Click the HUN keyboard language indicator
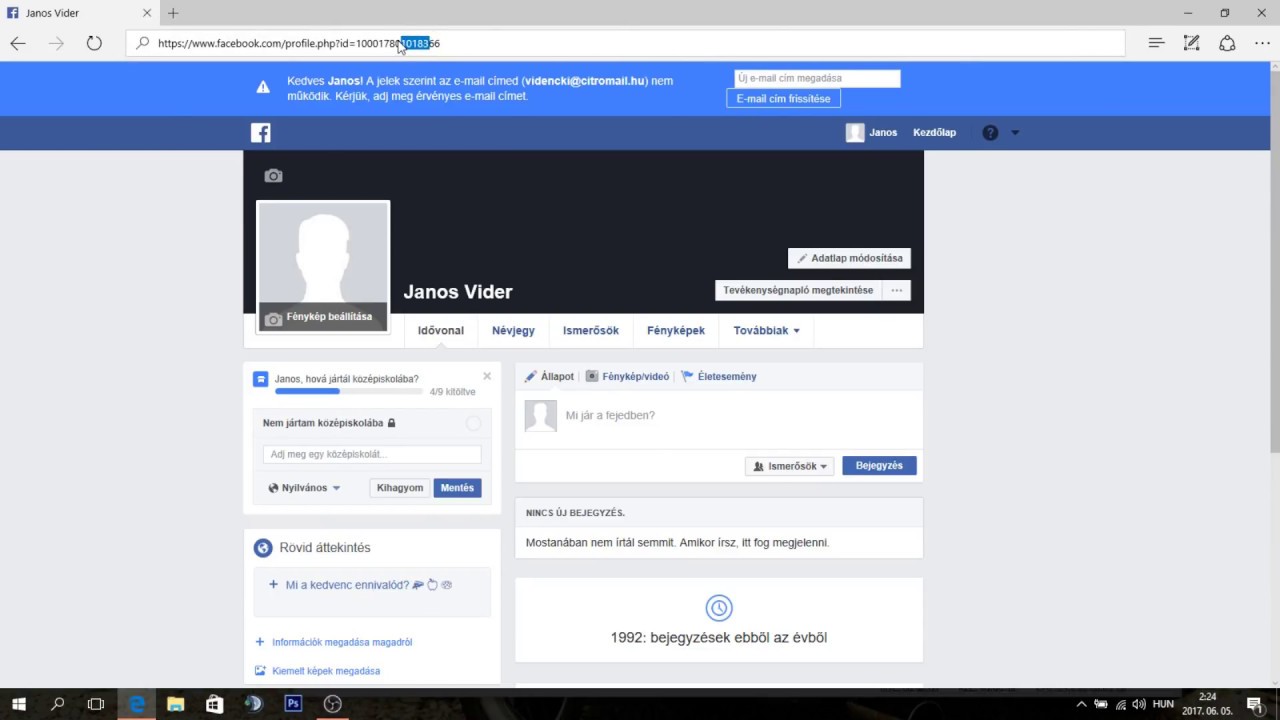Image resolution: width=1280 pixels, height=720 pixels. click(1163, 704)
